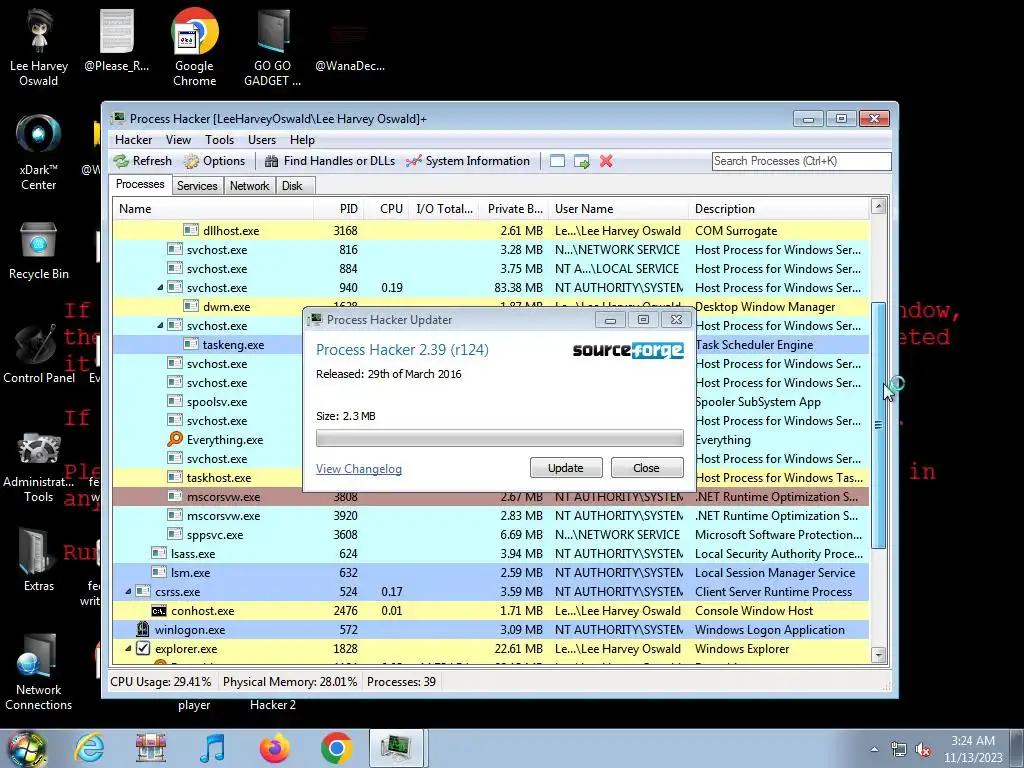Viewport: 1024px width, 768px height.
Task: Open the Options gear toolbar item
Action: (214, 161)
